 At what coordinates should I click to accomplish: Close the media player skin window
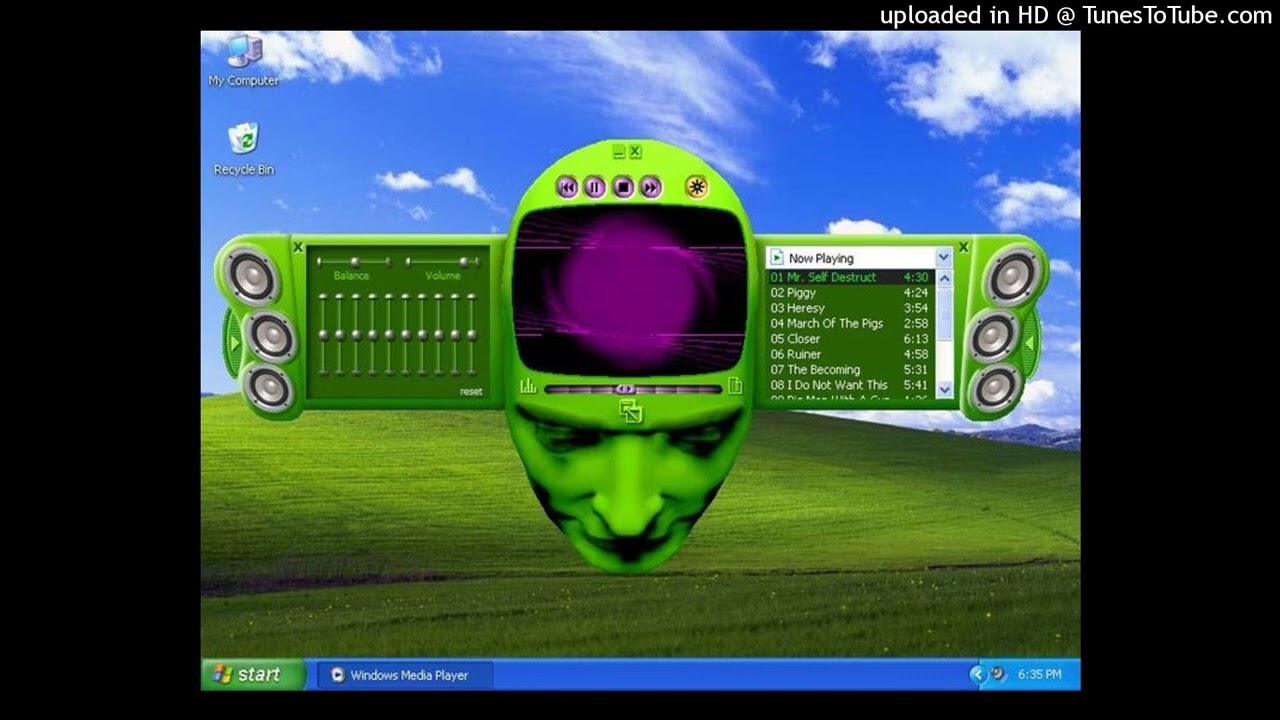pyautogui.click(x=635, y=152)
